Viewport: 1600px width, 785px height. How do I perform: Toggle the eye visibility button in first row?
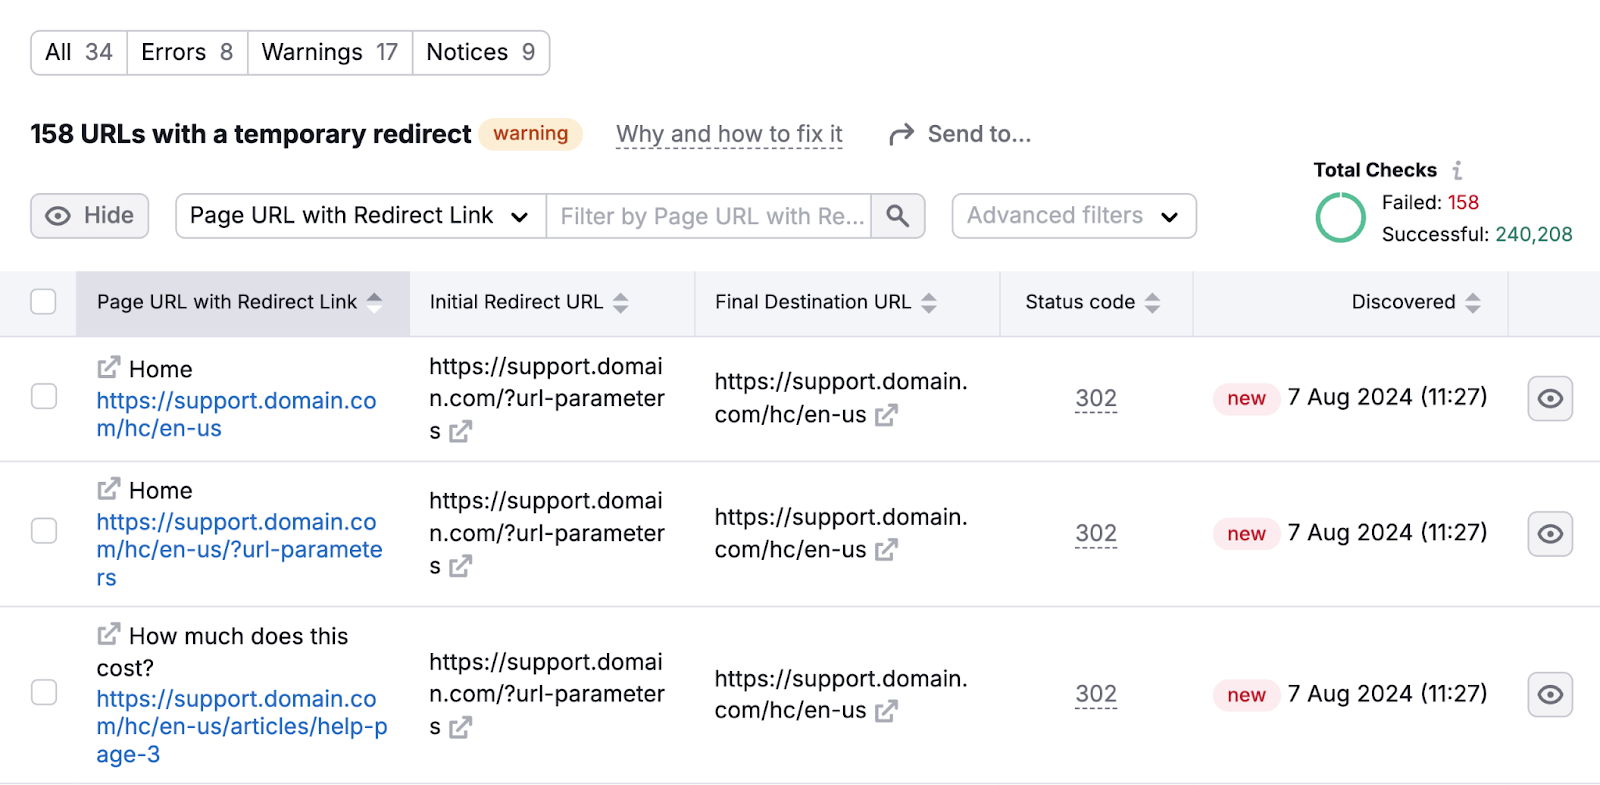(x=1550, y=398)
